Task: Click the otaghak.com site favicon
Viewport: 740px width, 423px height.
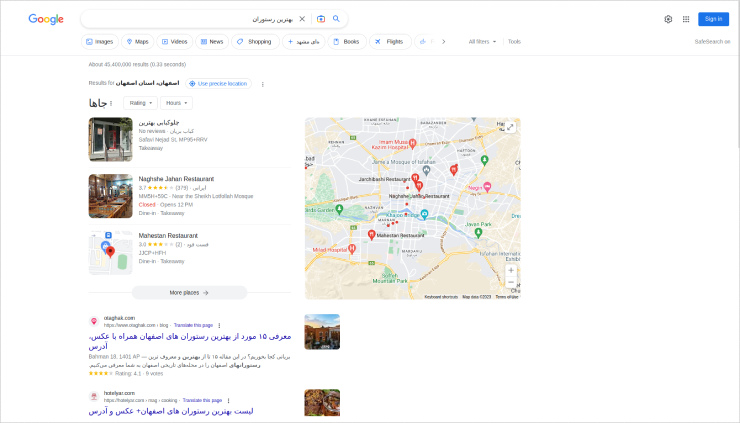Action: (x=94, y=321)
